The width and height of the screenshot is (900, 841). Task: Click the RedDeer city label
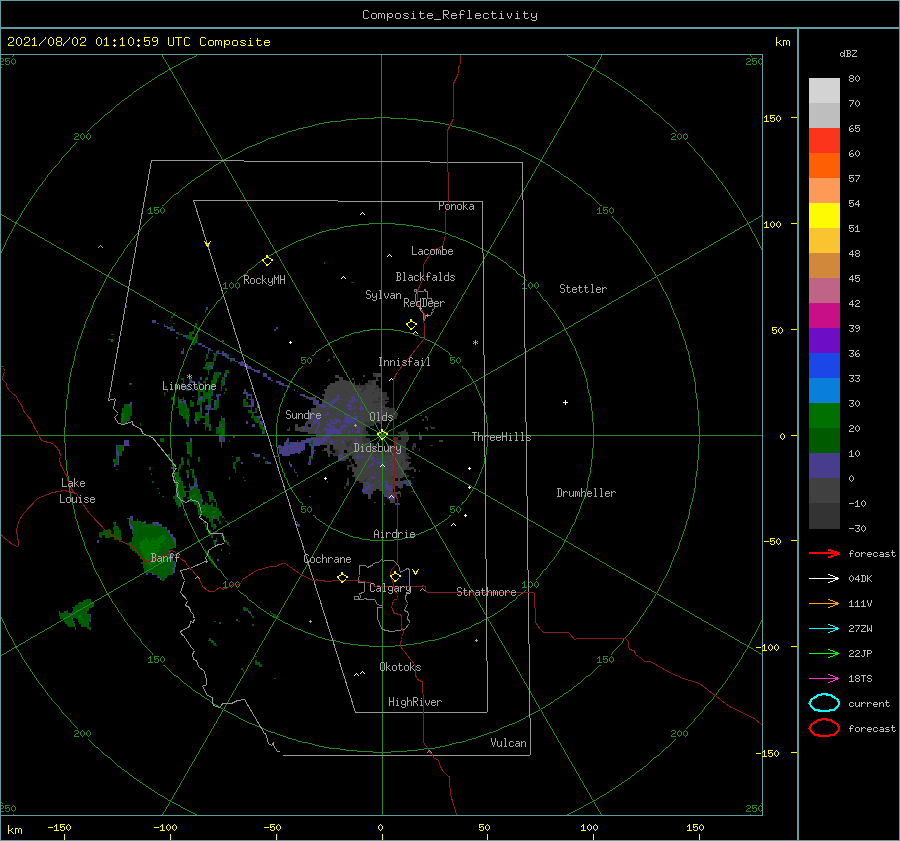[424, 303]
